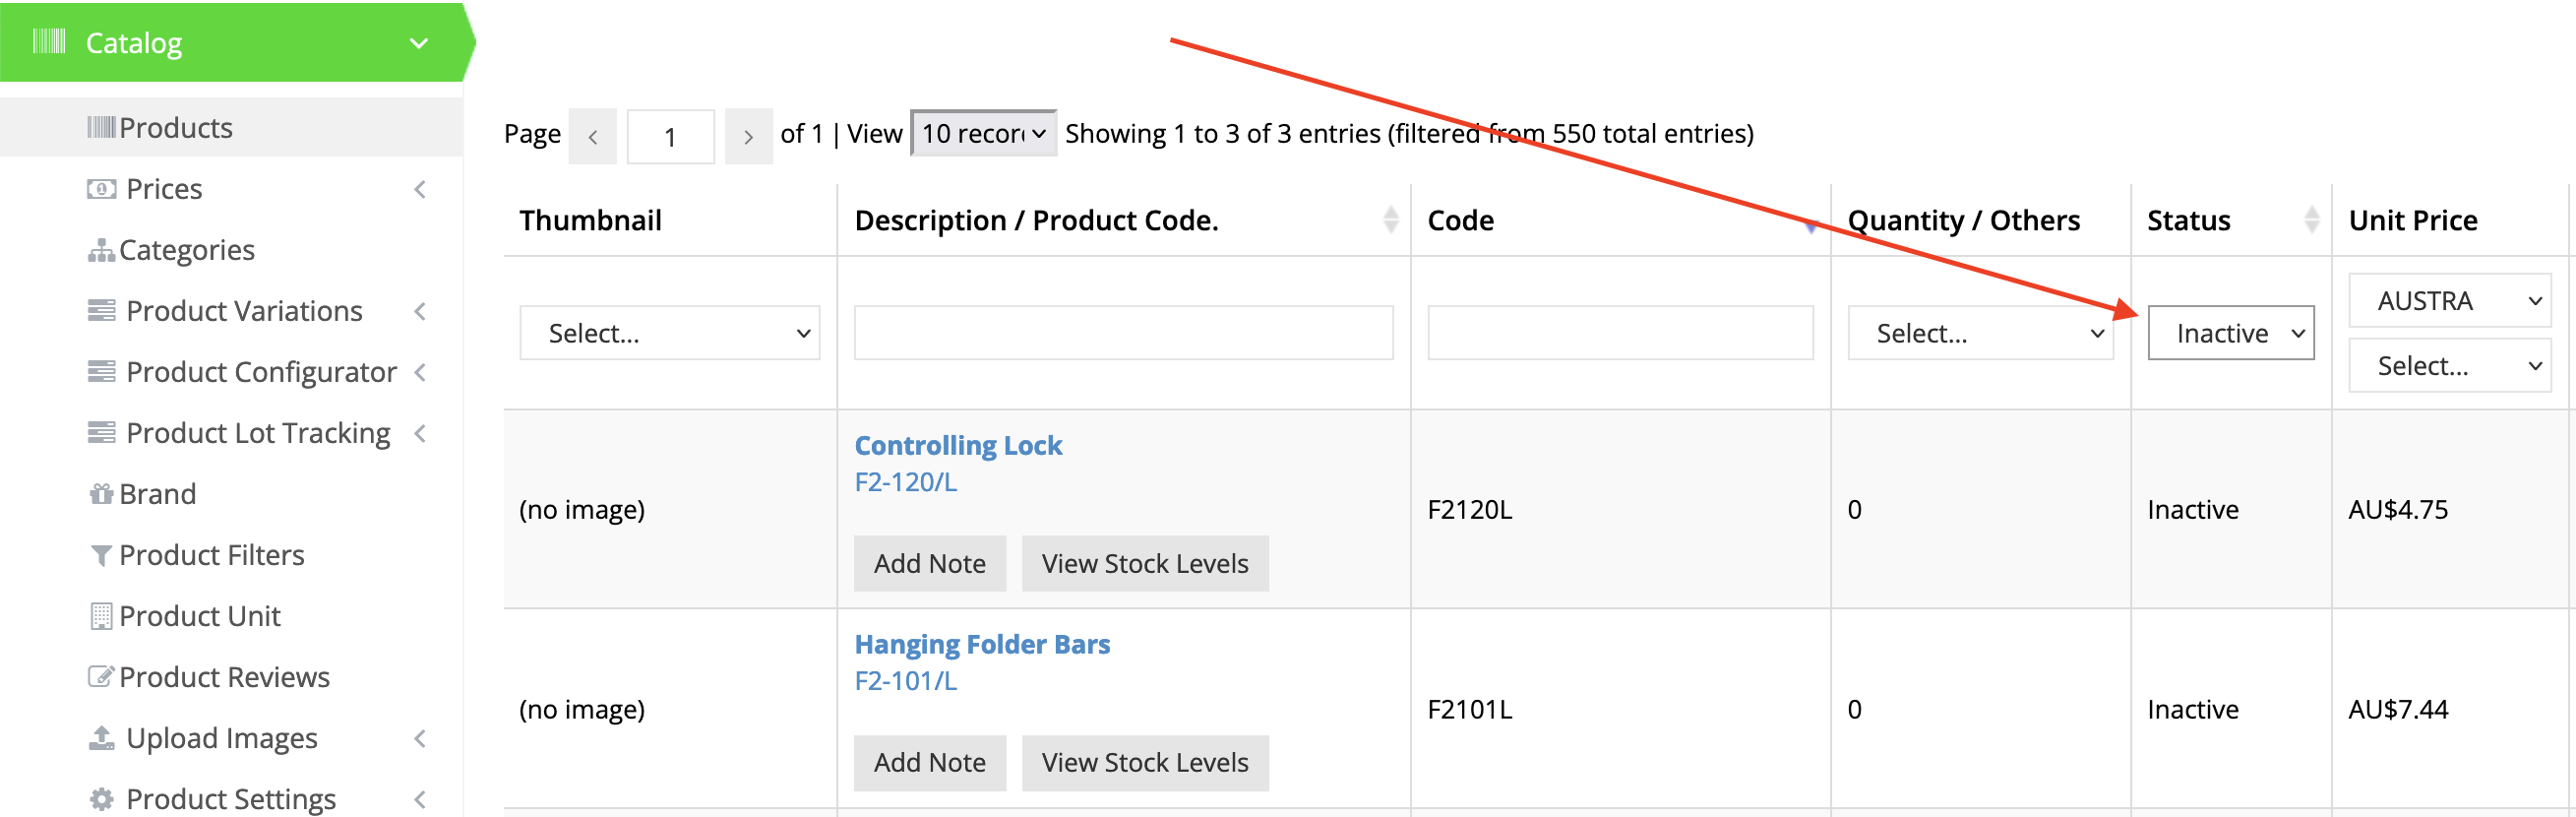
Task: Click the Upload Images upload icon
Action: click(x=101, y=739)
